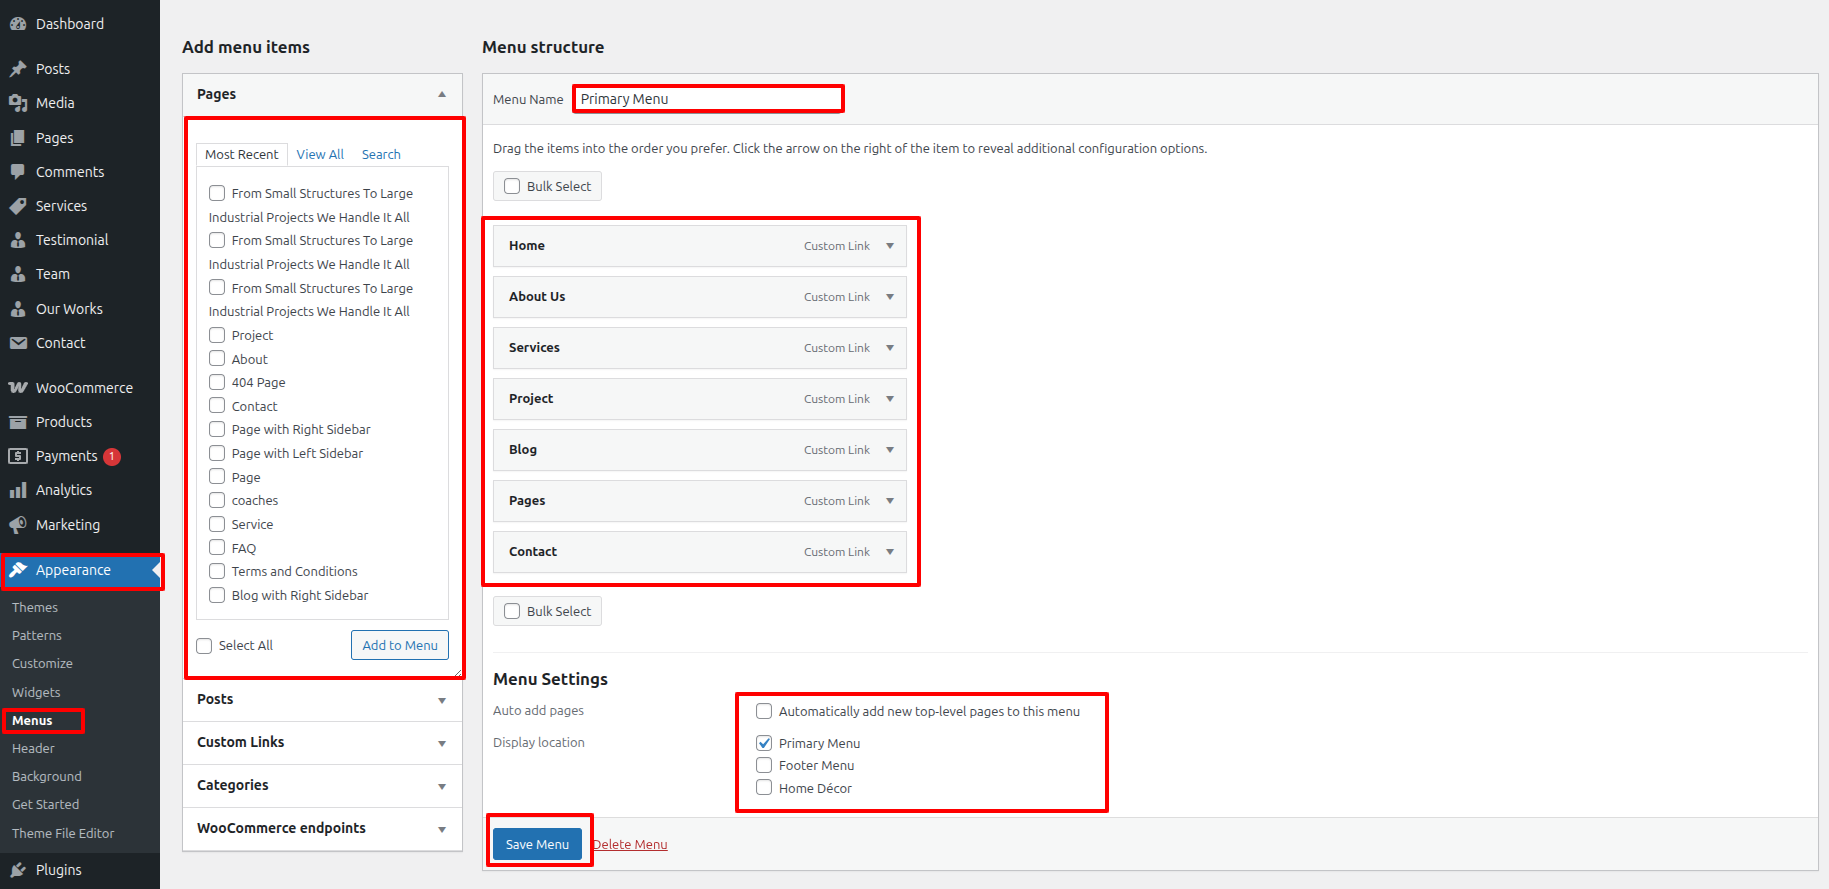Click the Plugins plug icon

point(18,870)
